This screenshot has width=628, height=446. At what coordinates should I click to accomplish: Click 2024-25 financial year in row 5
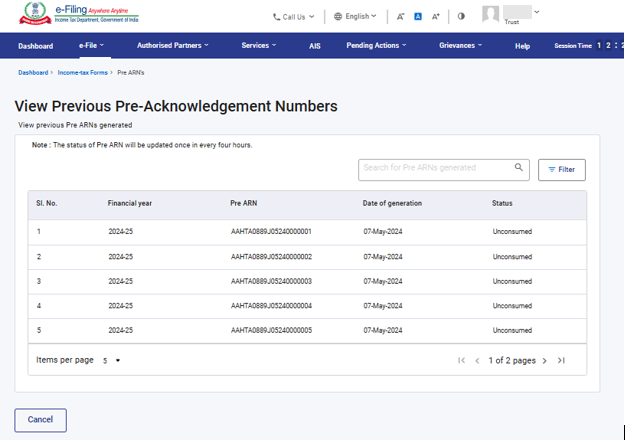coord(121,330)
